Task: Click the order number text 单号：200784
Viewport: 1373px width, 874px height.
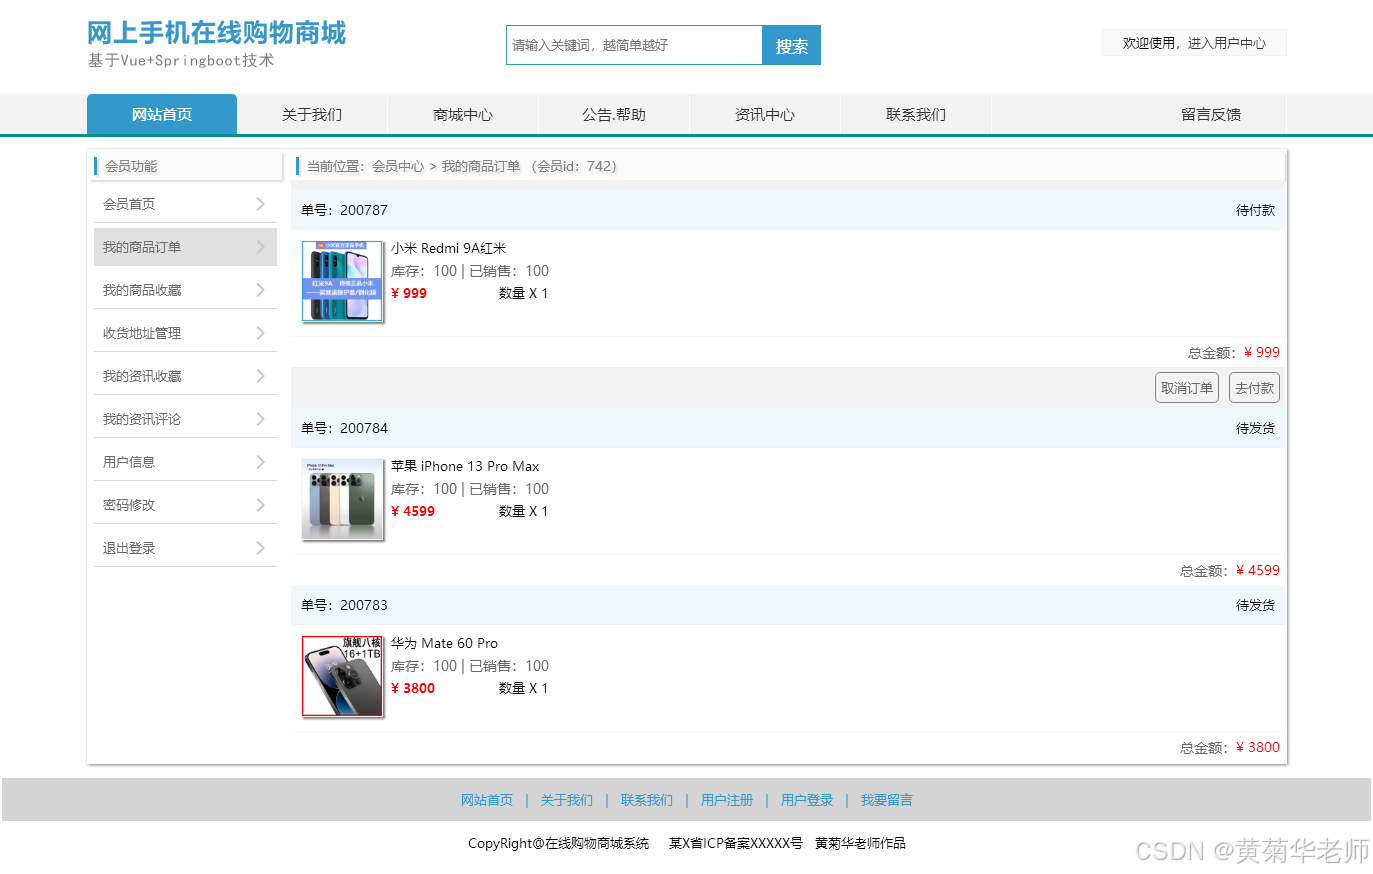Action: coord(344,428)
